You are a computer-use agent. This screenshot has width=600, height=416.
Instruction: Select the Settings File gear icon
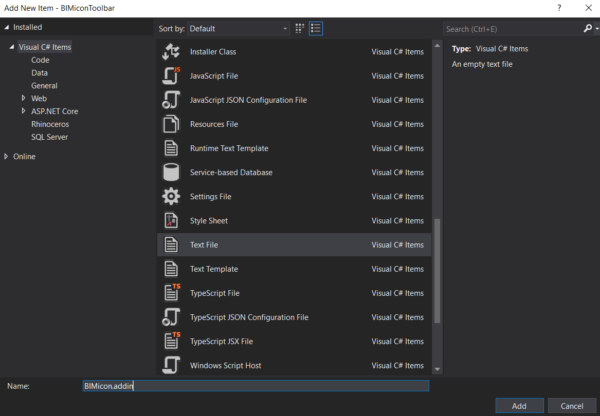click(x=171, y=196)
